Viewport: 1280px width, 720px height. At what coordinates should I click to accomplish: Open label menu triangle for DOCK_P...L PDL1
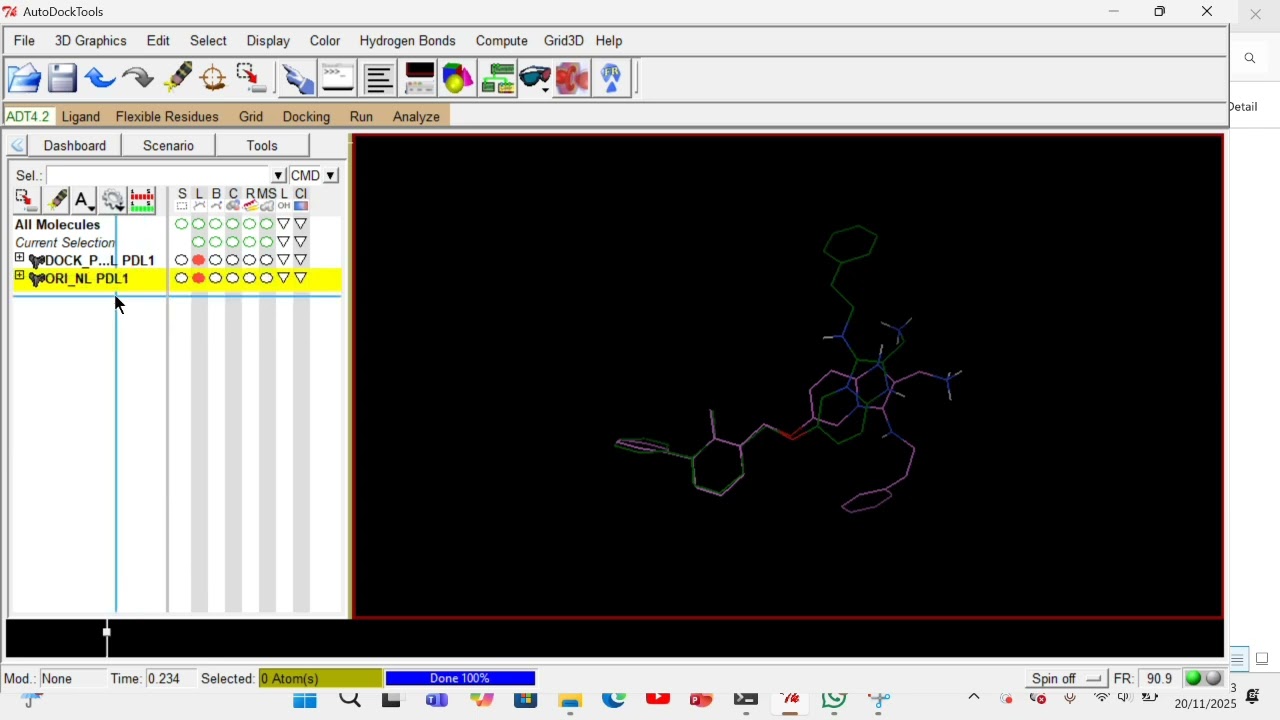[284, 261]
